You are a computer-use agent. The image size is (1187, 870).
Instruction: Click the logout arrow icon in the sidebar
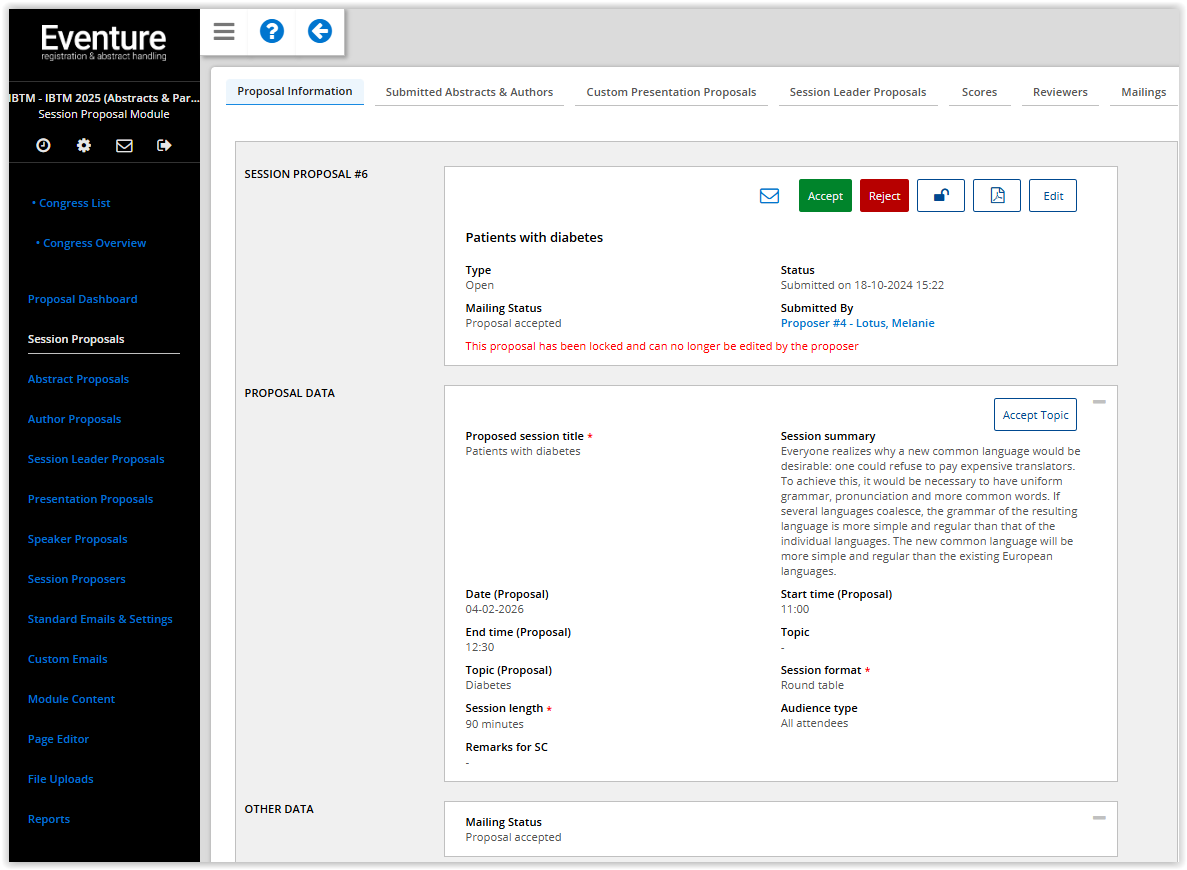tap(164, 145)
